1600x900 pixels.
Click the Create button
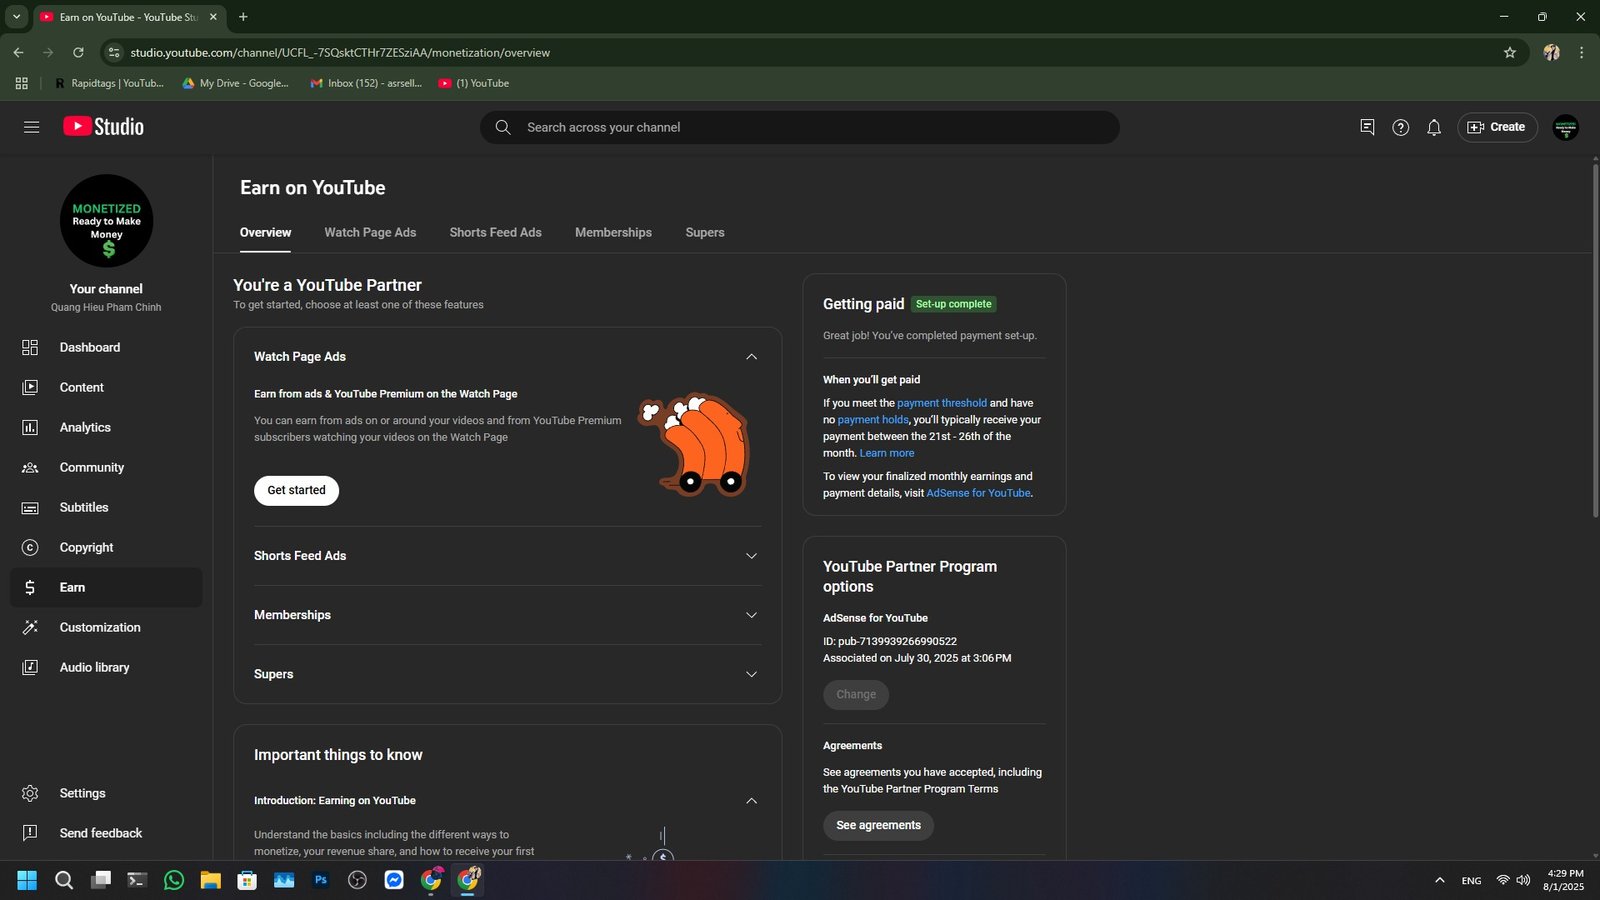[x=1497, y=127]
